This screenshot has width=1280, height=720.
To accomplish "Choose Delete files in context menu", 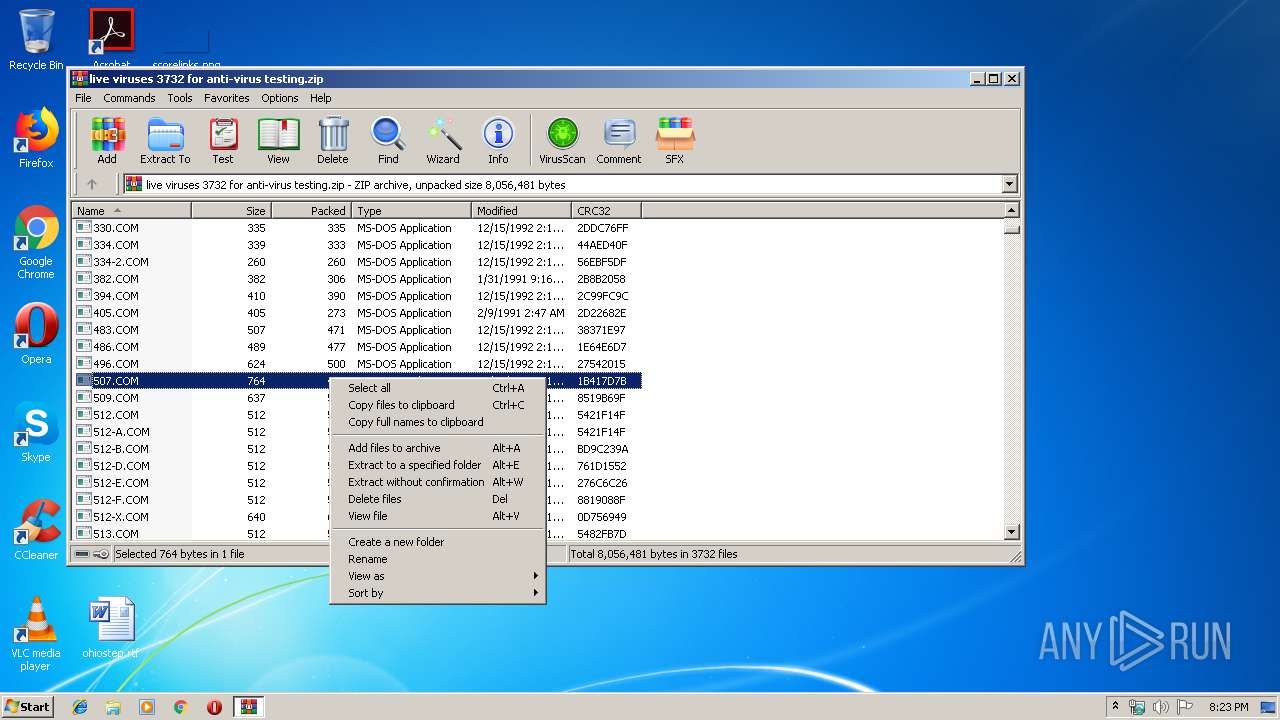I will pyautogui.click(x=437, y=499).
